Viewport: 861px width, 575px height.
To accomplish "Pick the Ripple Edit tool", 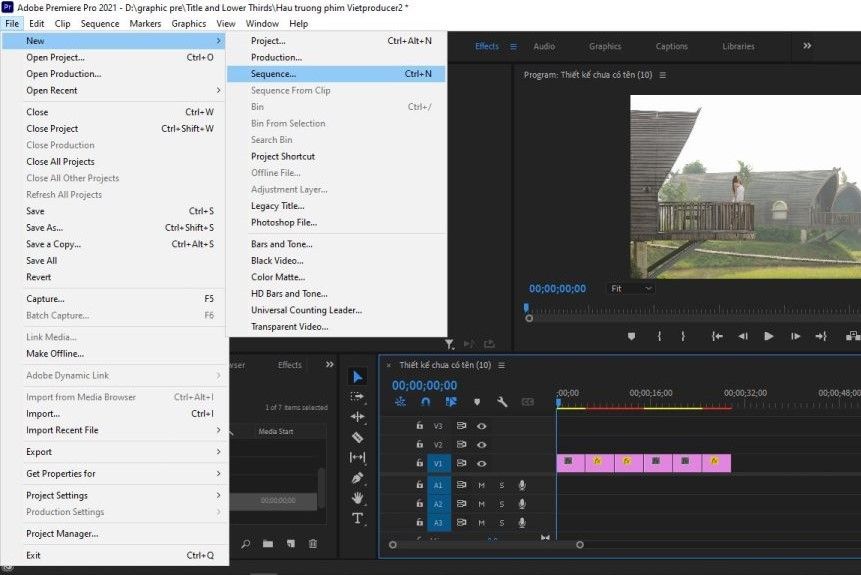I will tap(358, 417).
